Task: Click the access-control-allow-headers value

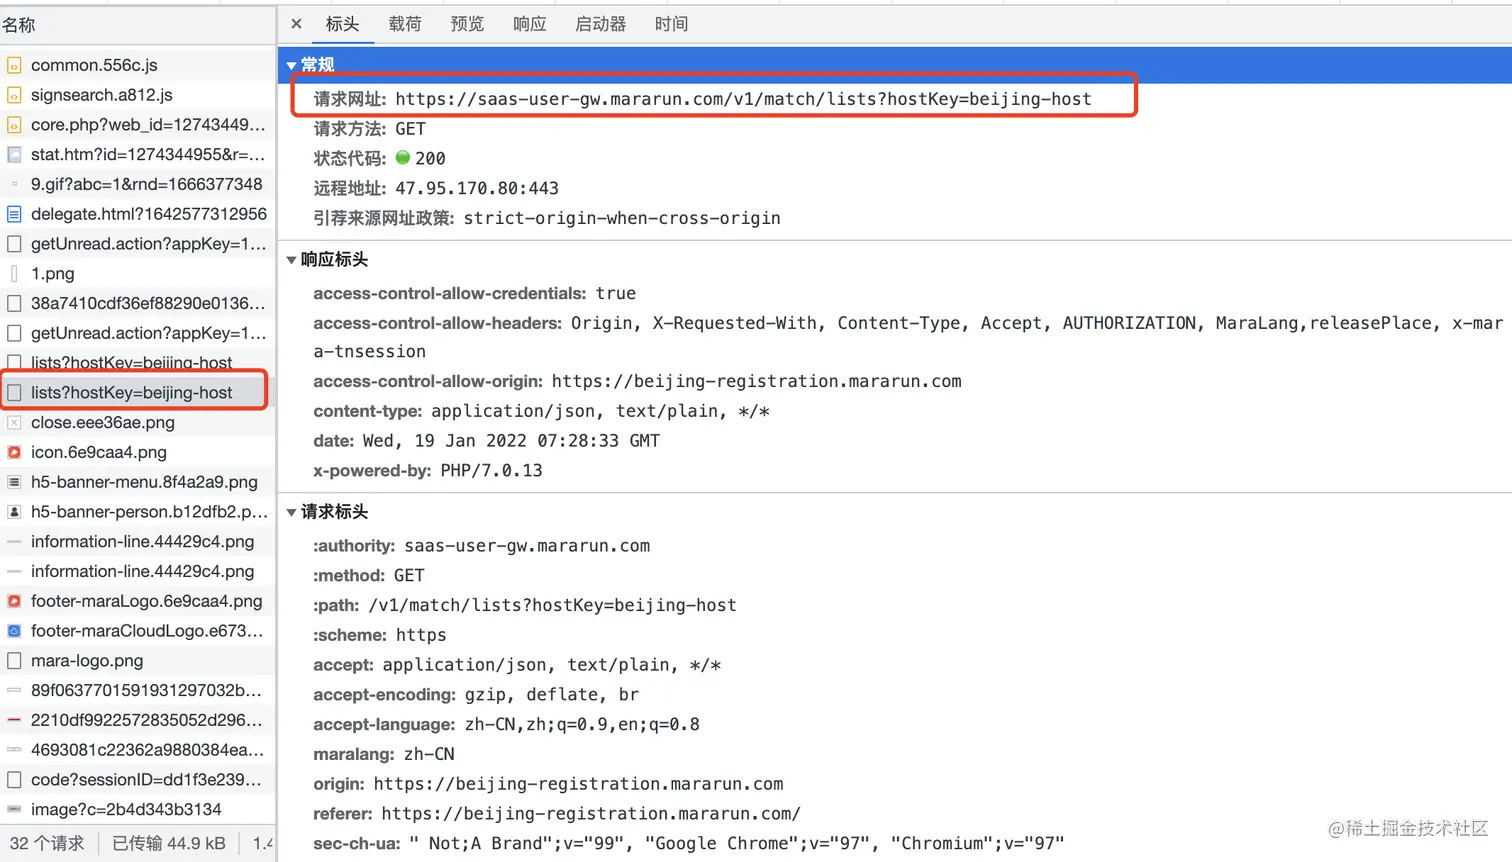Action: click(908, 337)
